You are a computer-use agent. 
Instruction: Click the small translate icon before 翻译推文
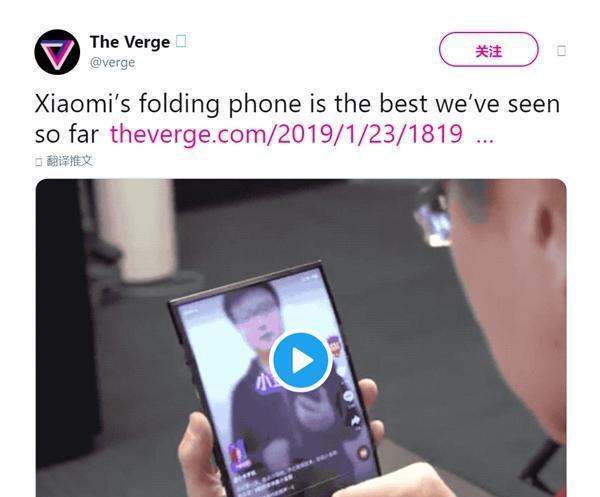tap(39, 162)
